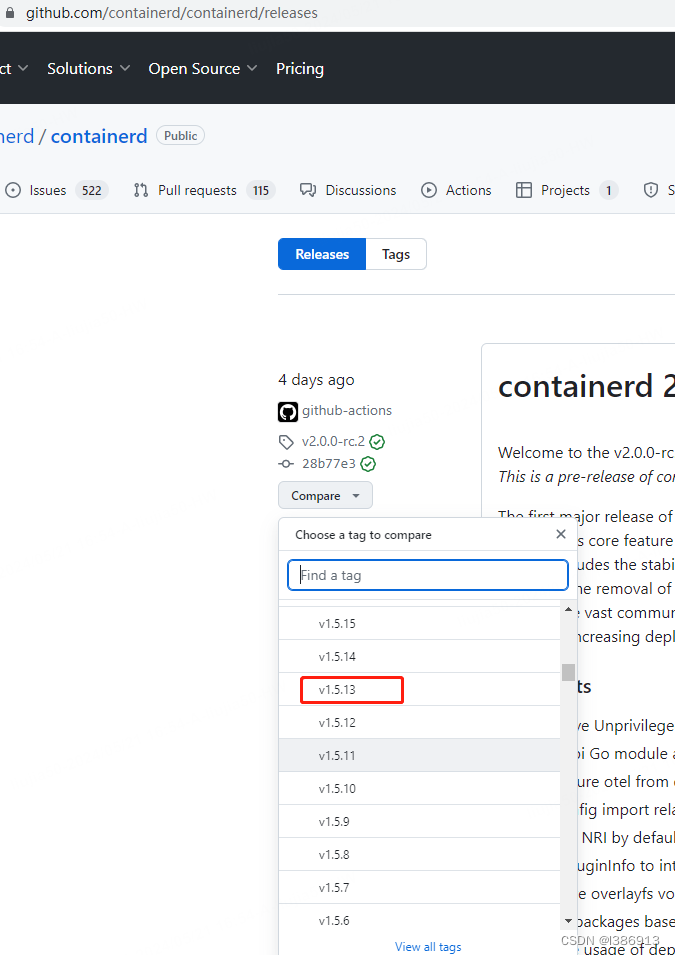Click the verified checkmark on v2.0.0-rc.2

(376, 441)
